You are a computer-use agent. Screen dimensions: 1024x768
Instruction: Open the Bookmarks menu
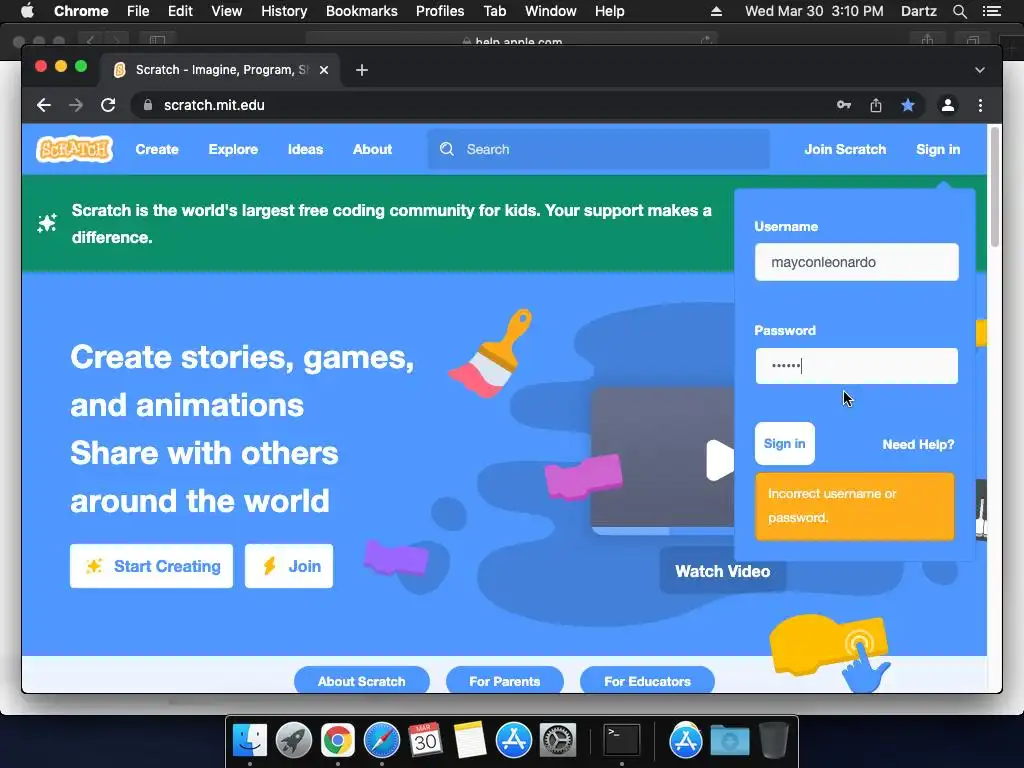[362, 11]
